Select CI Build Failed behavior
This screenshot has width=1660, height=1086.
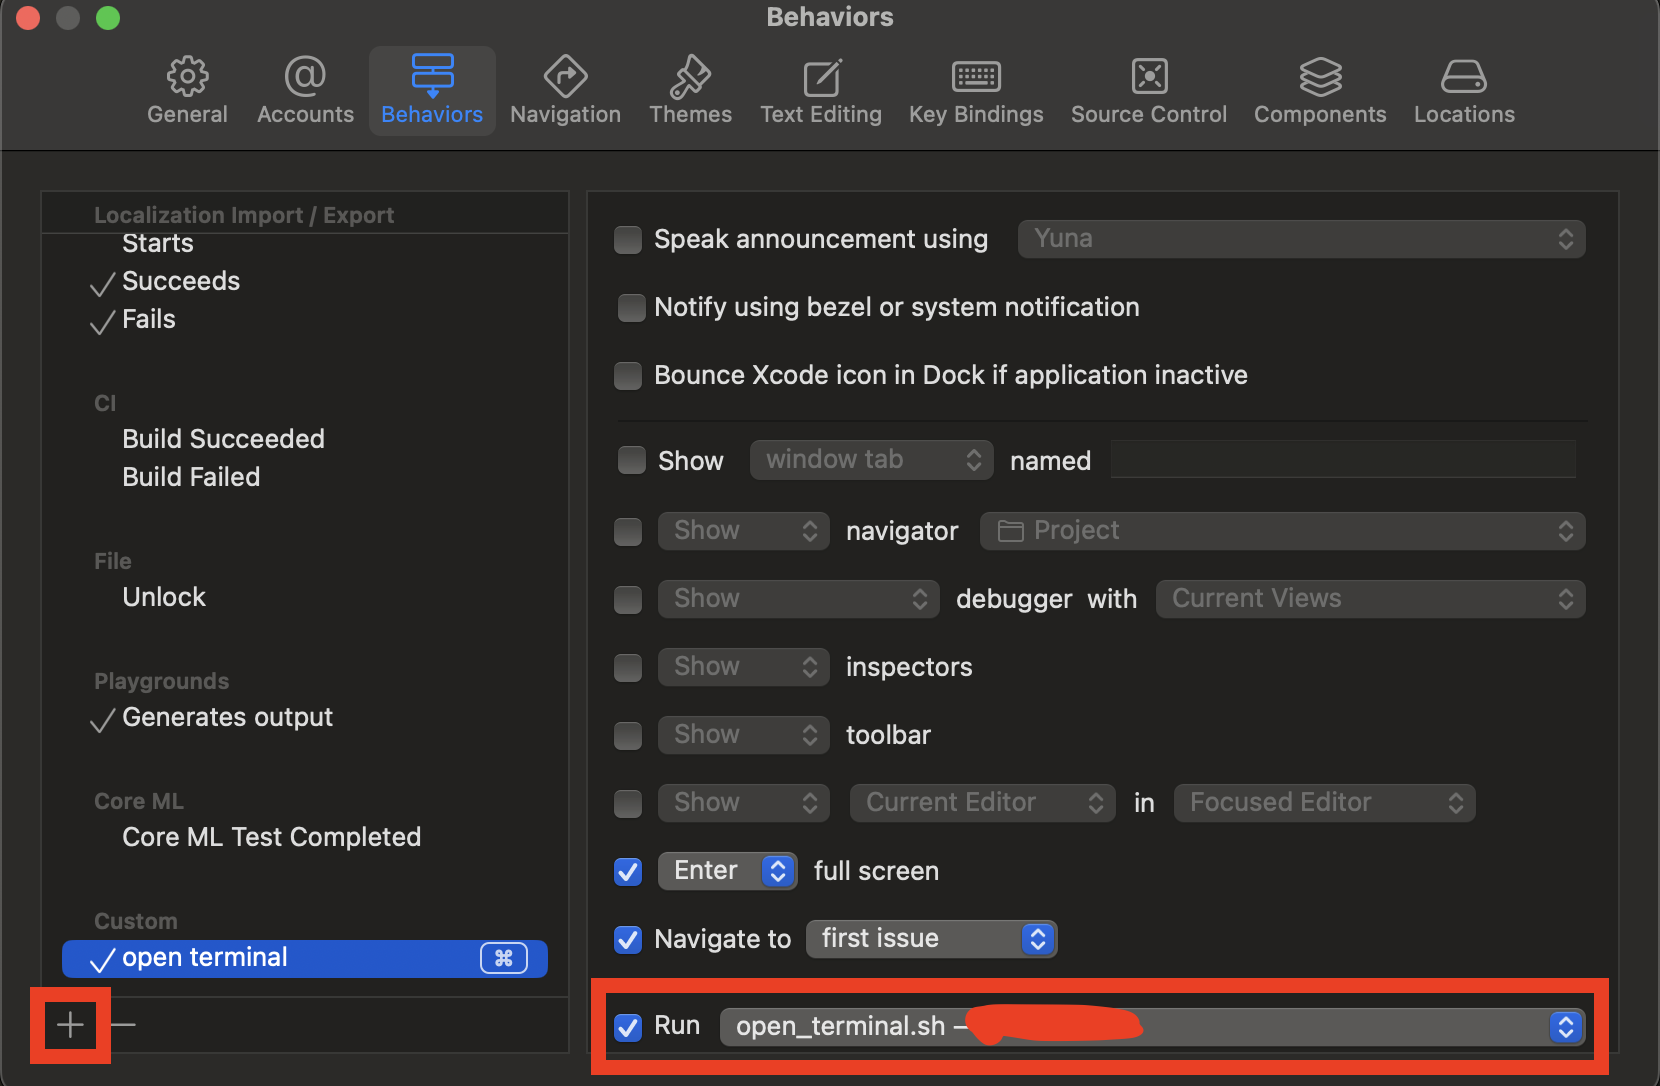coord(191,478)
